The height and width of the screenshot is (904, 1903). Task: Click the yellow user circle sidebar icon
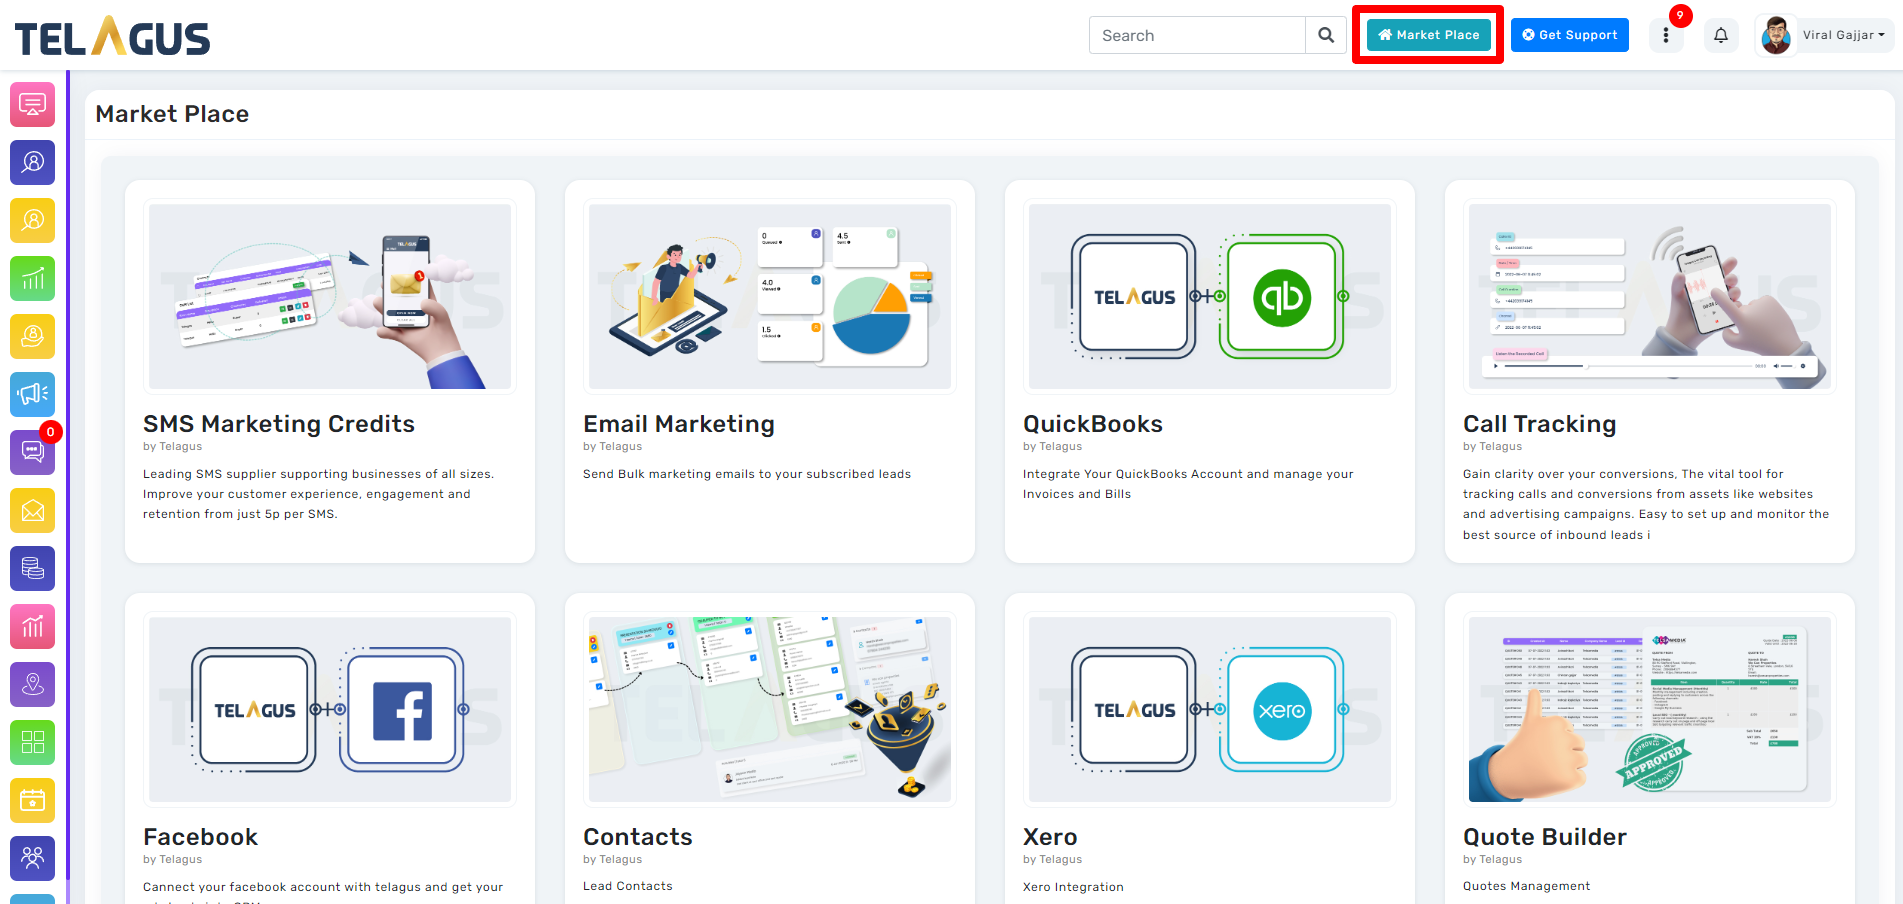click(32, 220)
